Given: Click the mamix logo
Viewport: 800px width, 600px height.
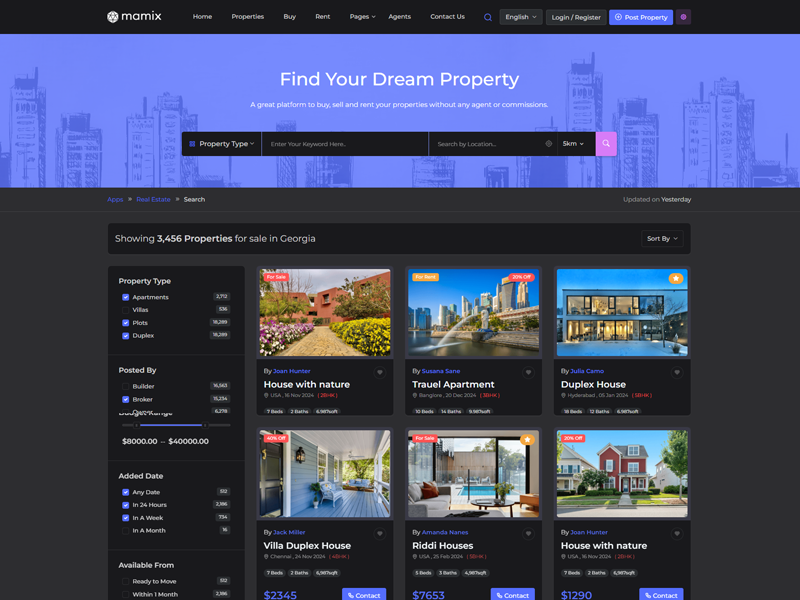Looking at the screenshot, I should [x=134, y=17].
